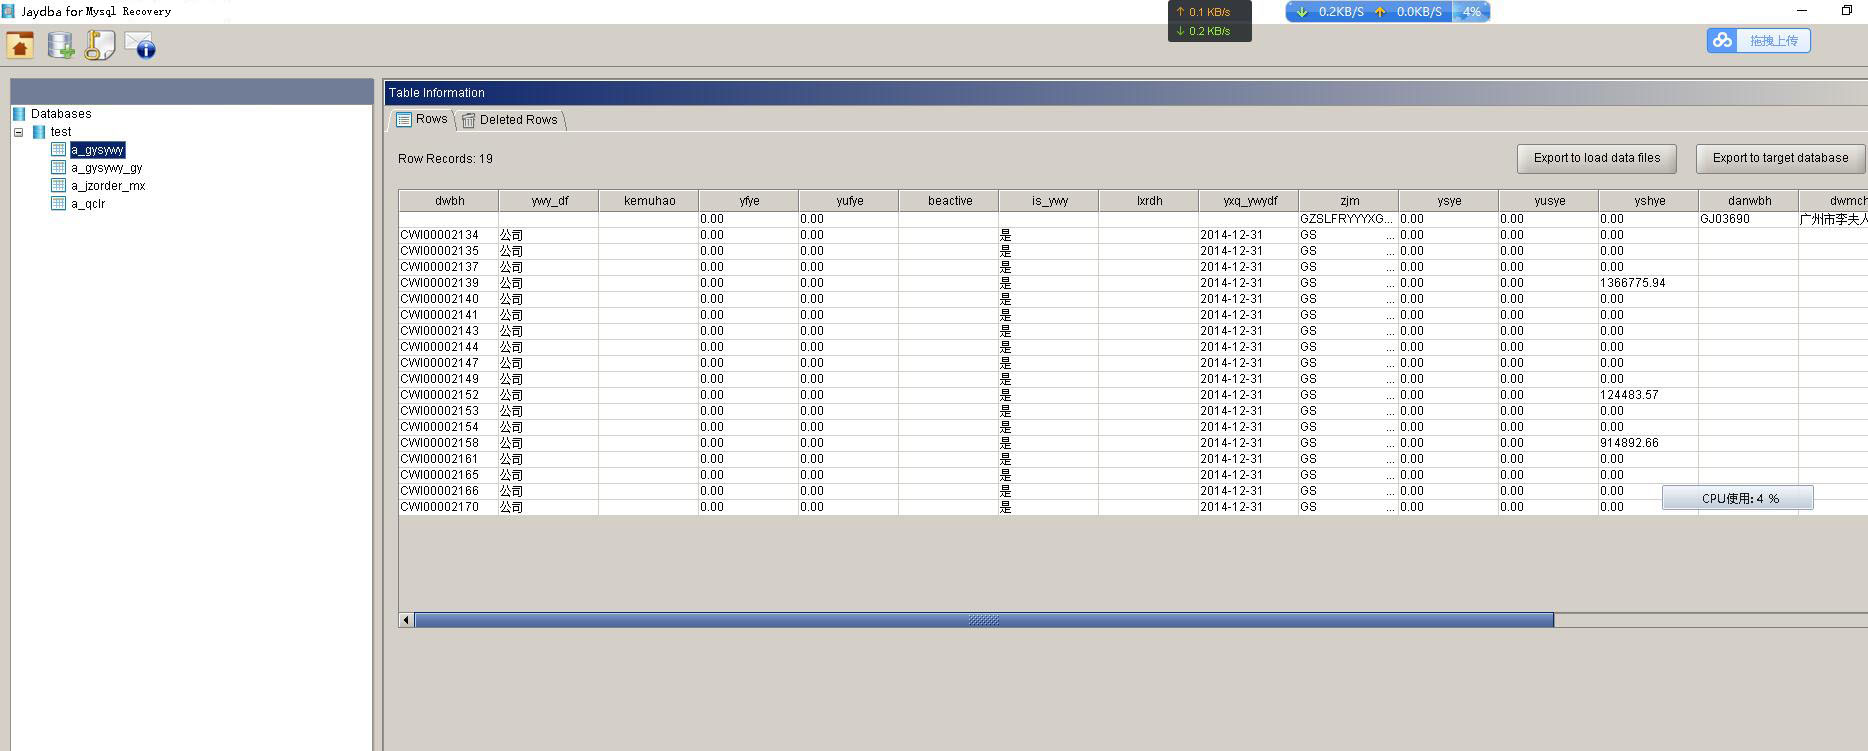Click the key toolbar icon

pyautogui.click(x=100, y=45)
